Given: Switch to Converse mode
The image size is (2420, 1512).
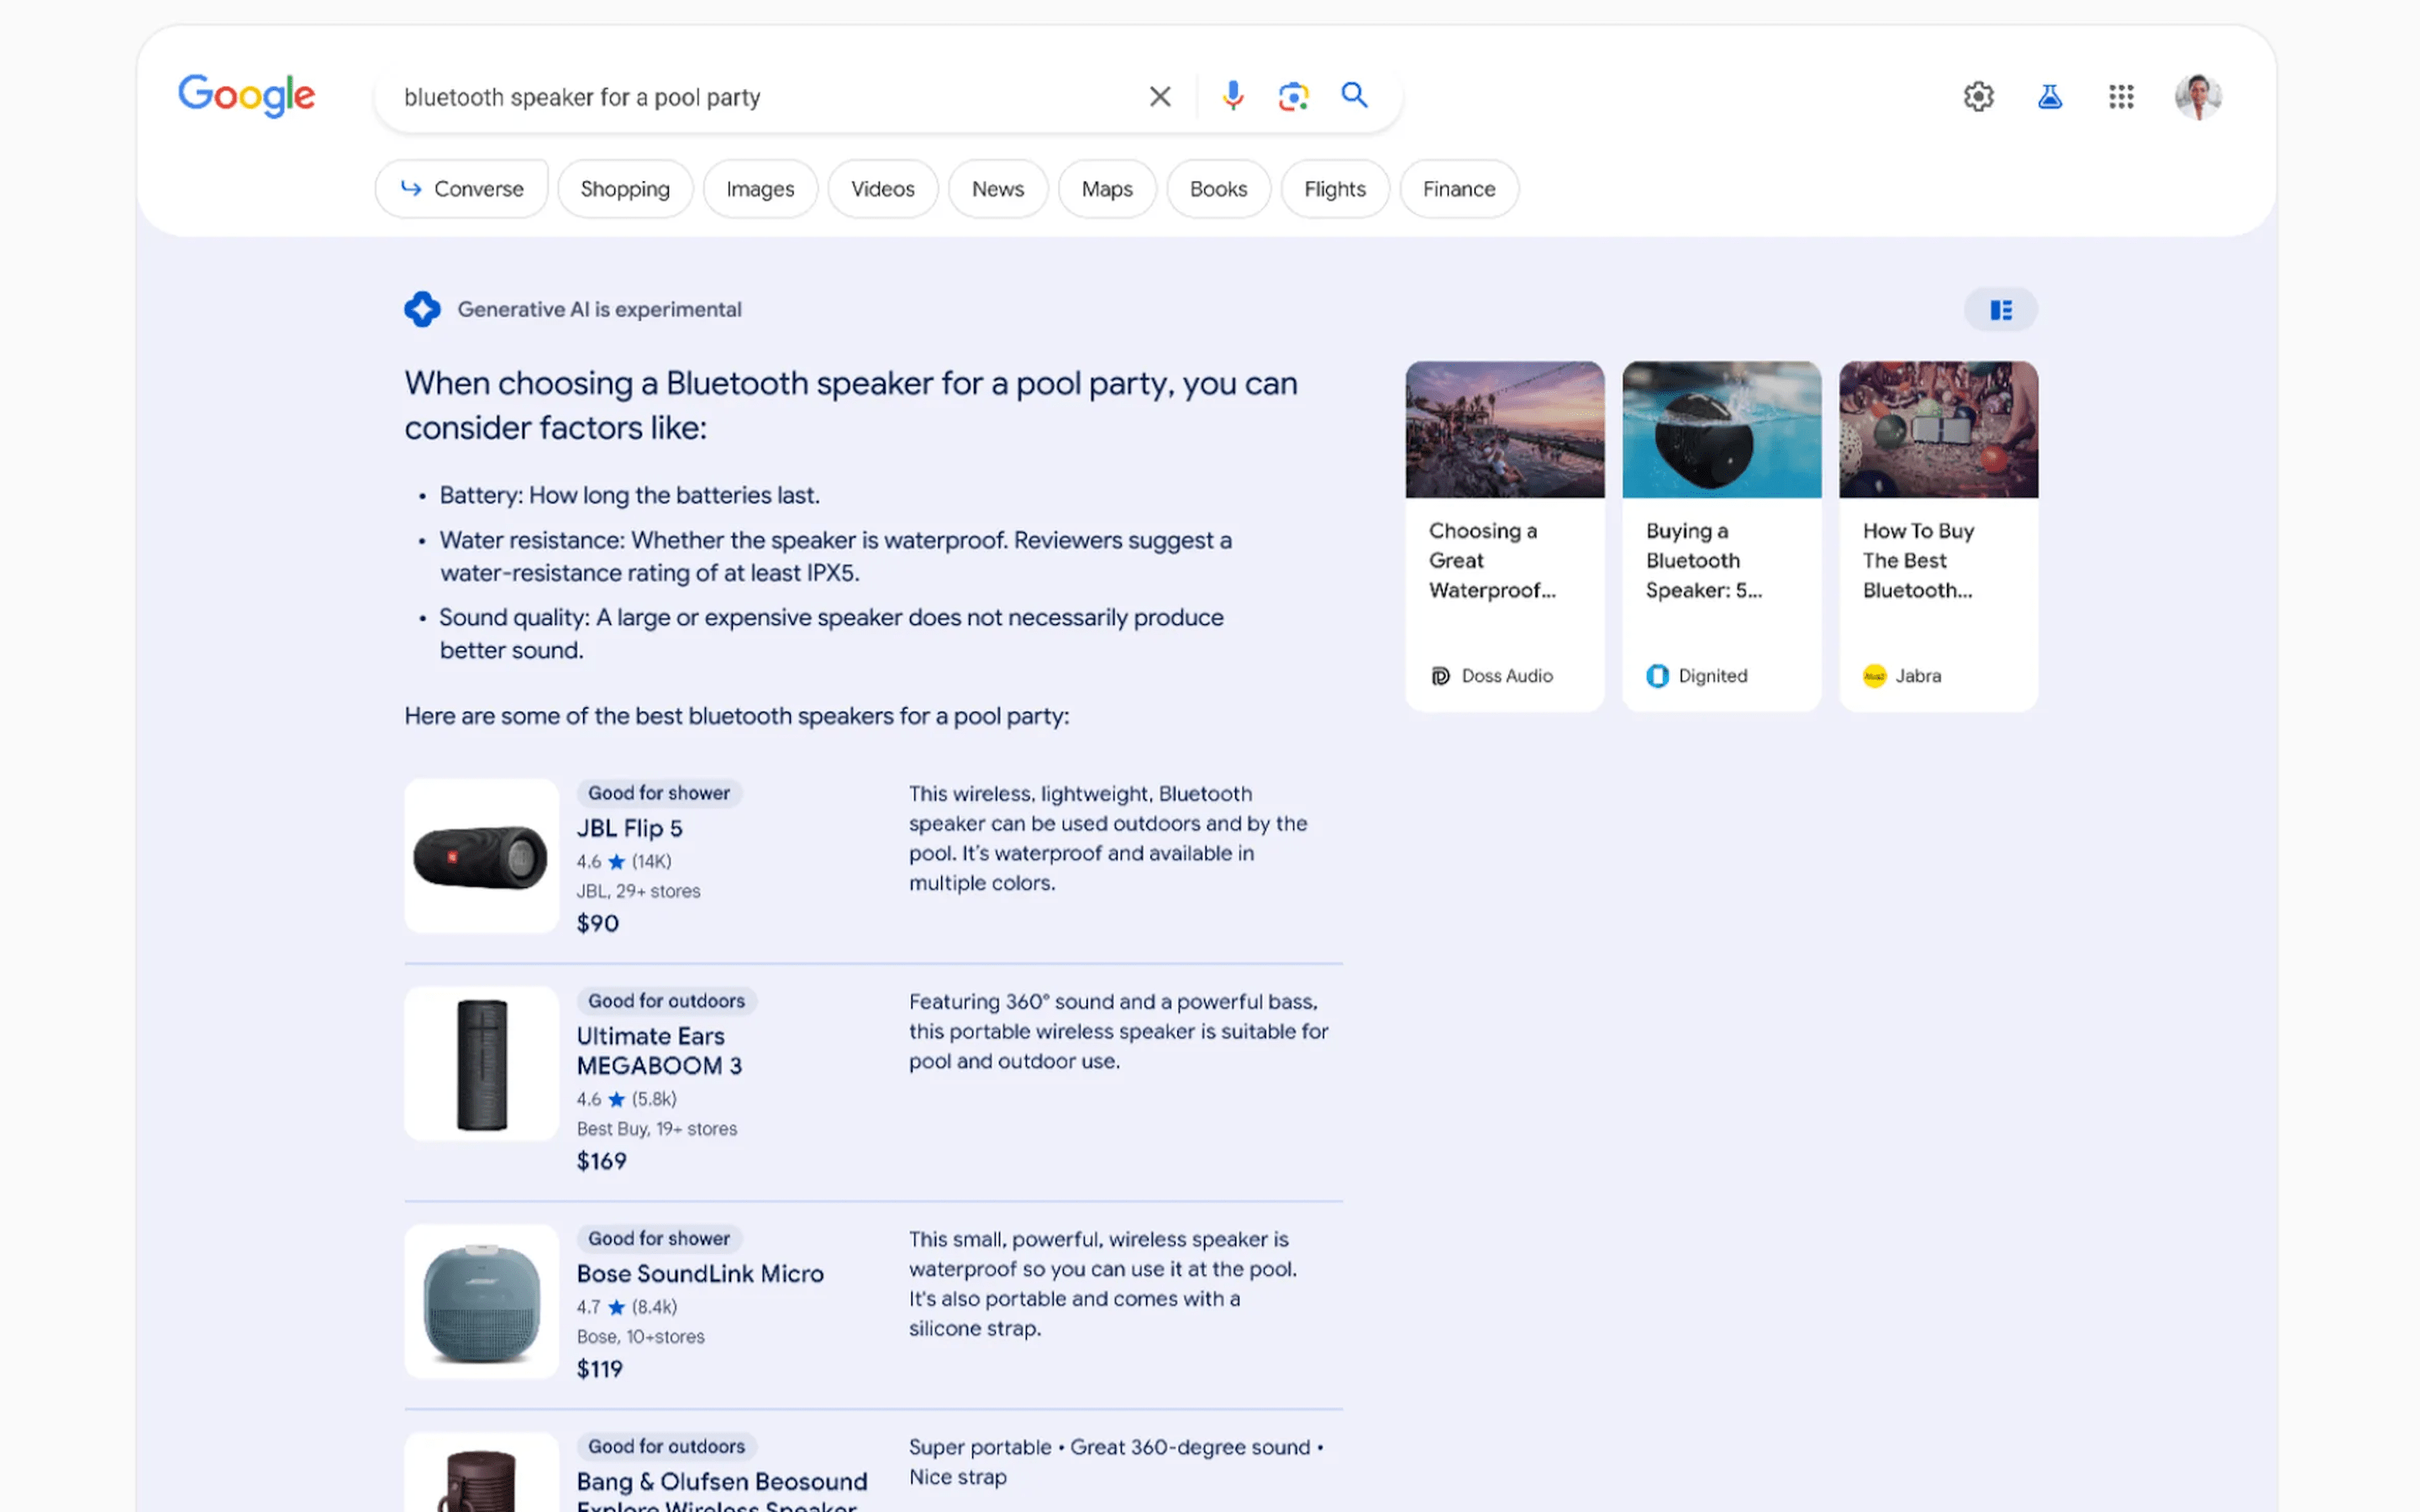Looking at the screenshot, I should pos(461,188).
